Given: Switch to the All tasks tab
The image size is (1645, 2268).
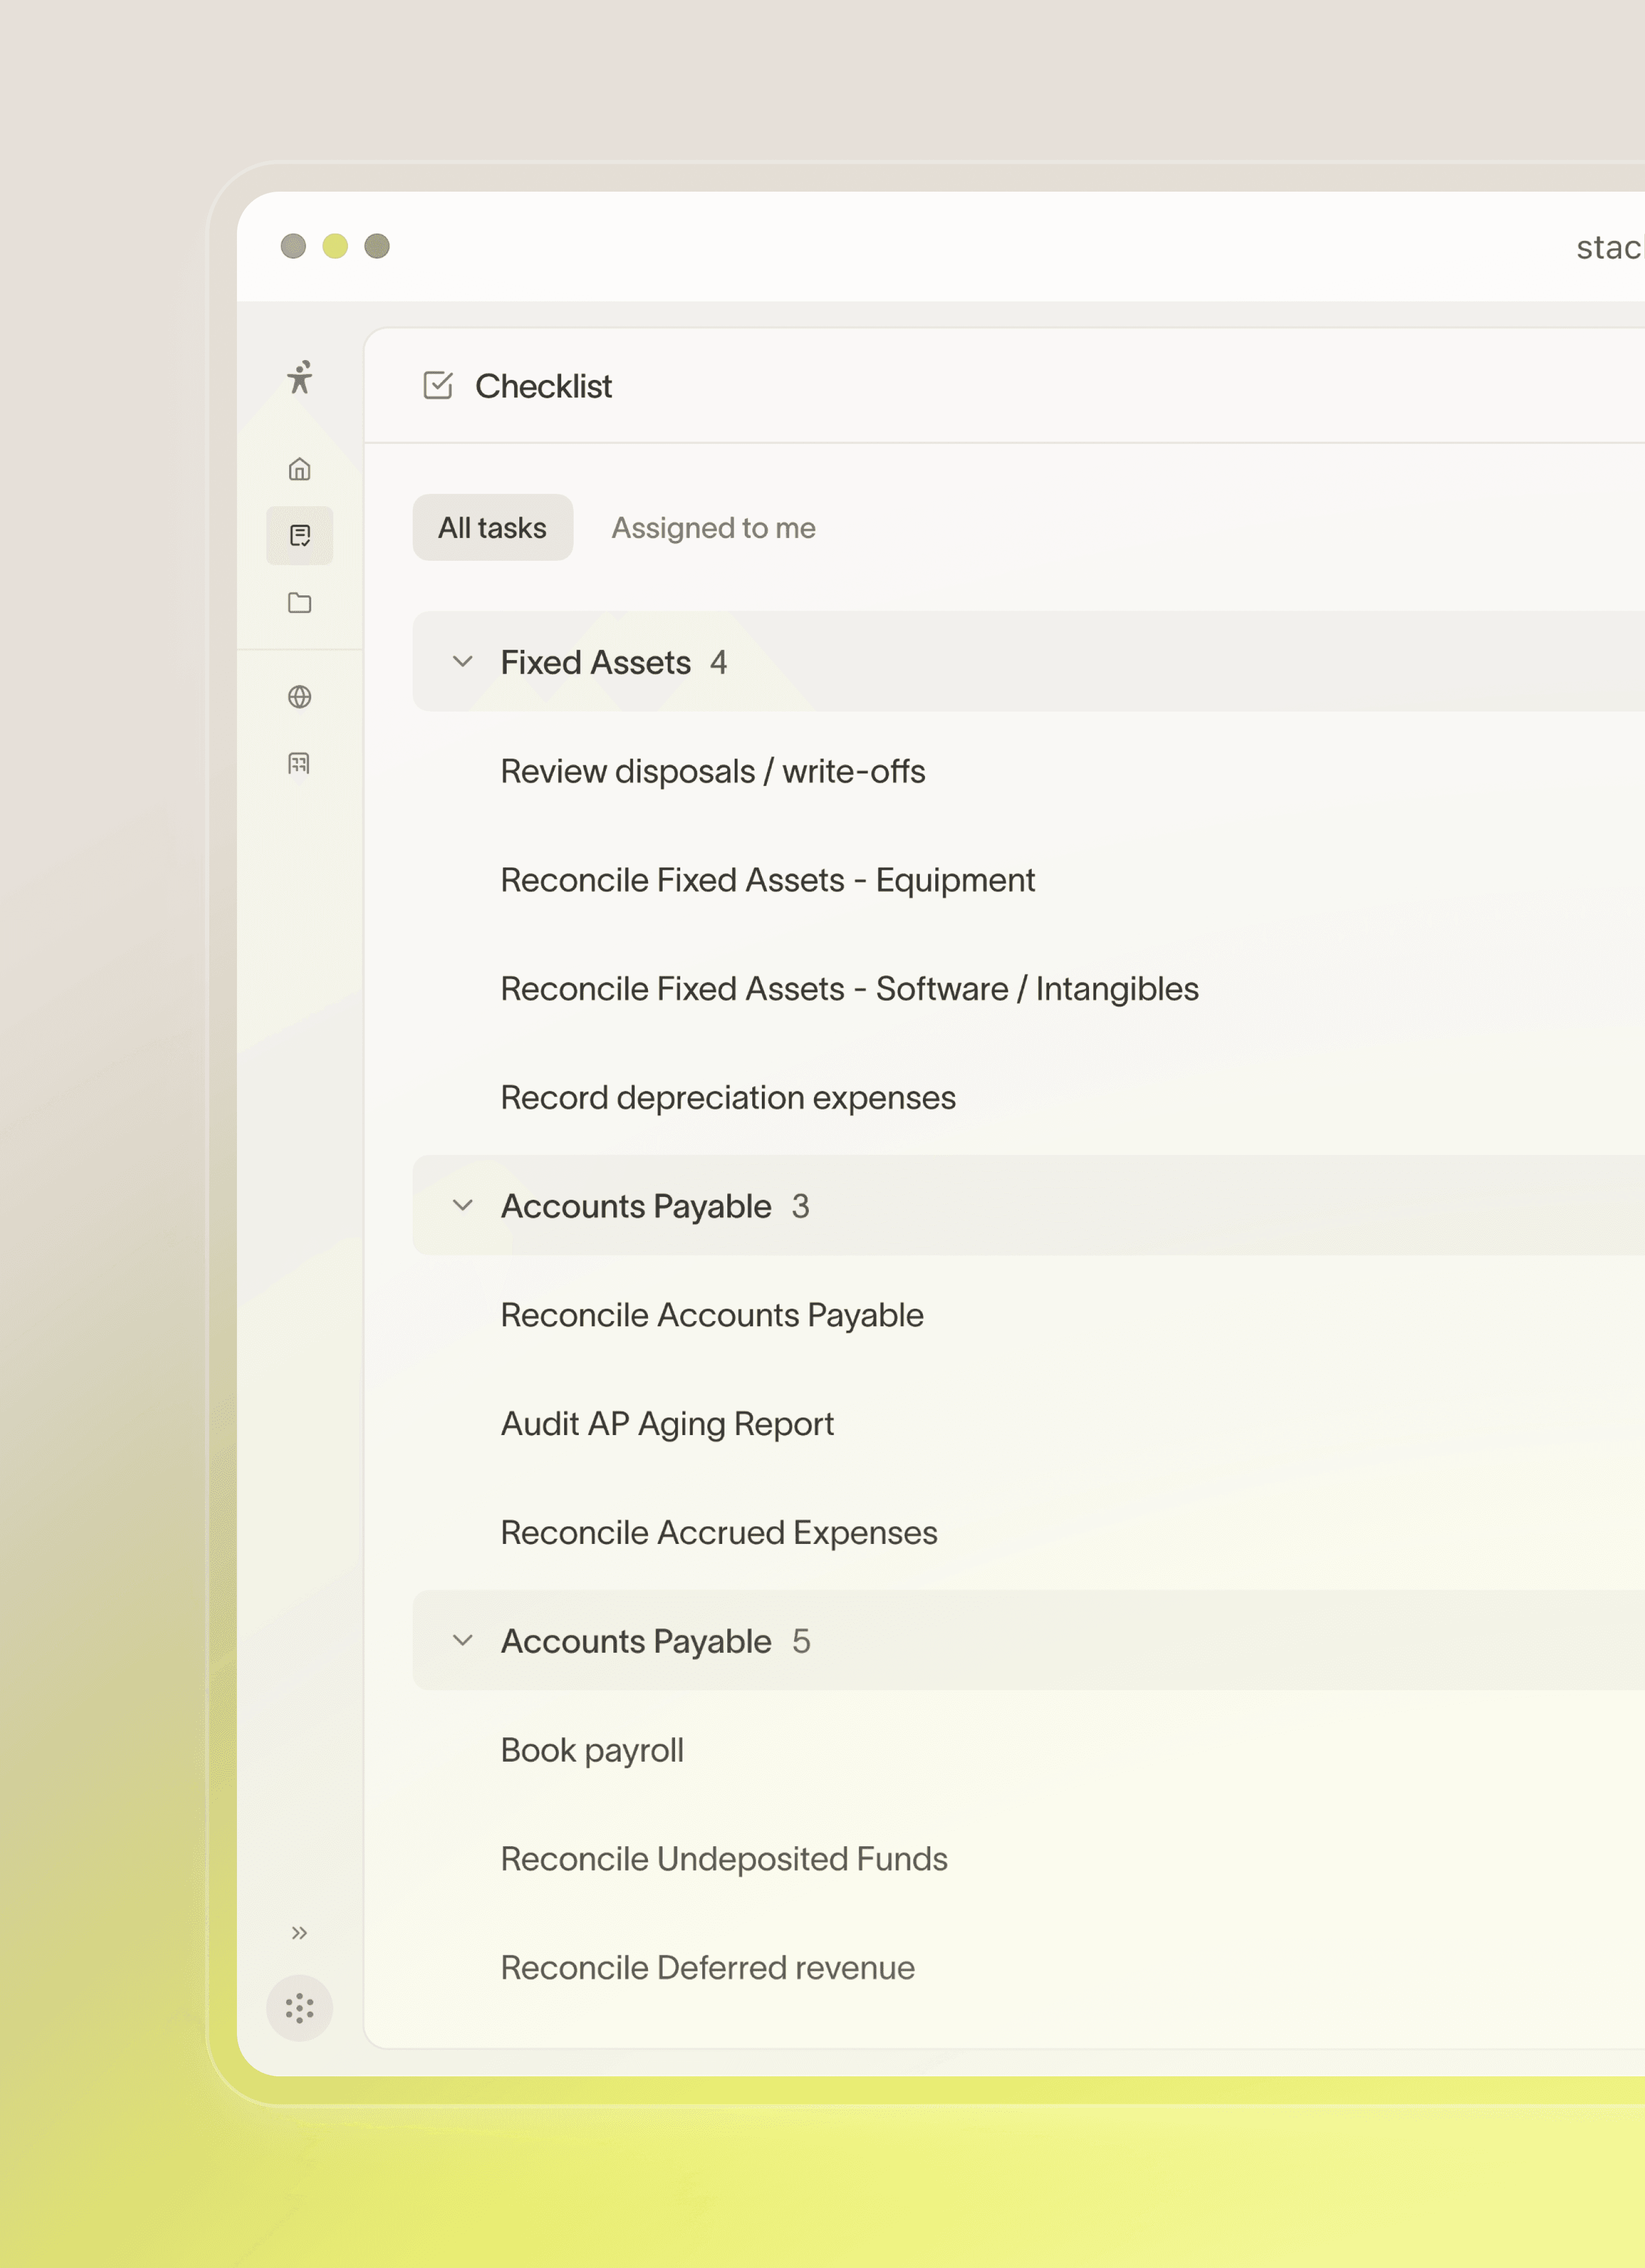Looking at the screenshot, I should tap(493, 527).
